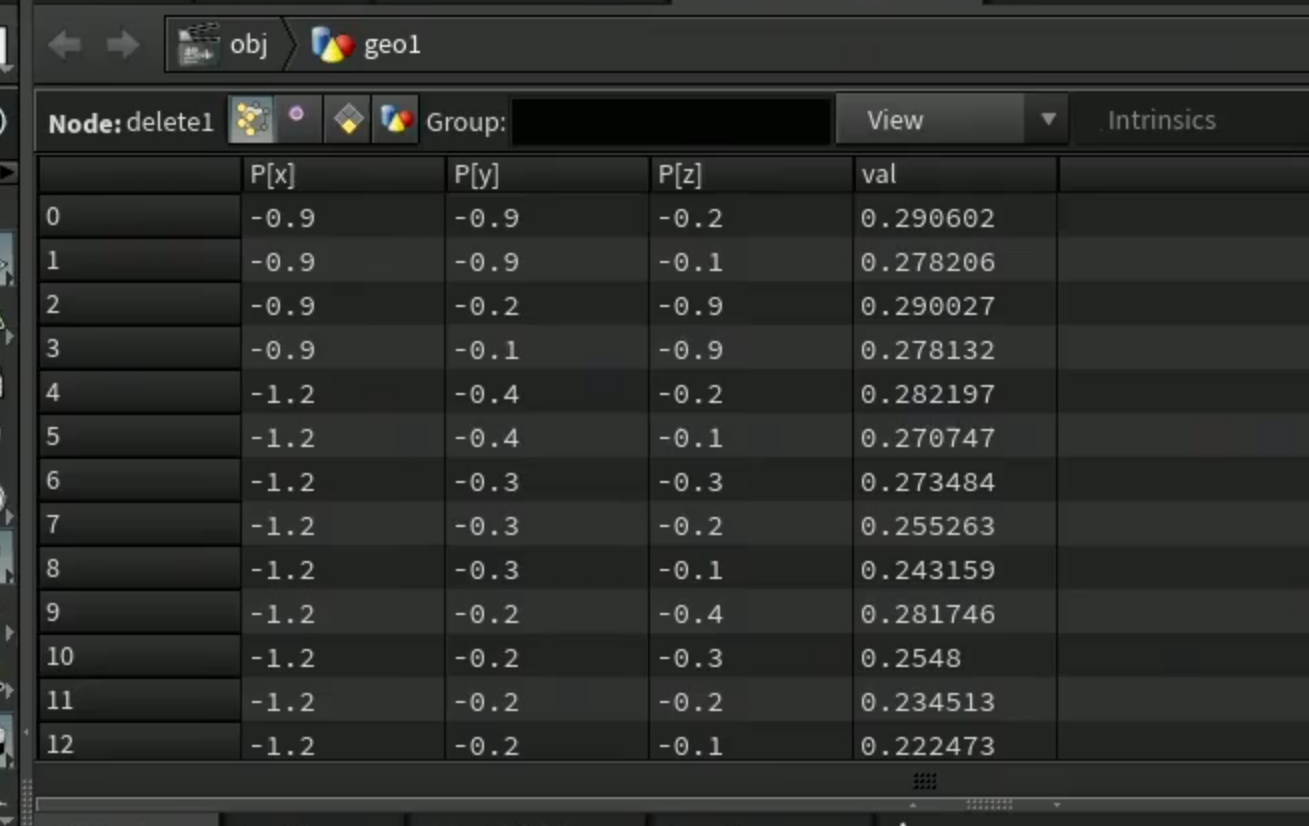Sort by the P[y] column header
The width and height of the screenshot is (1309, 826).
547,175
